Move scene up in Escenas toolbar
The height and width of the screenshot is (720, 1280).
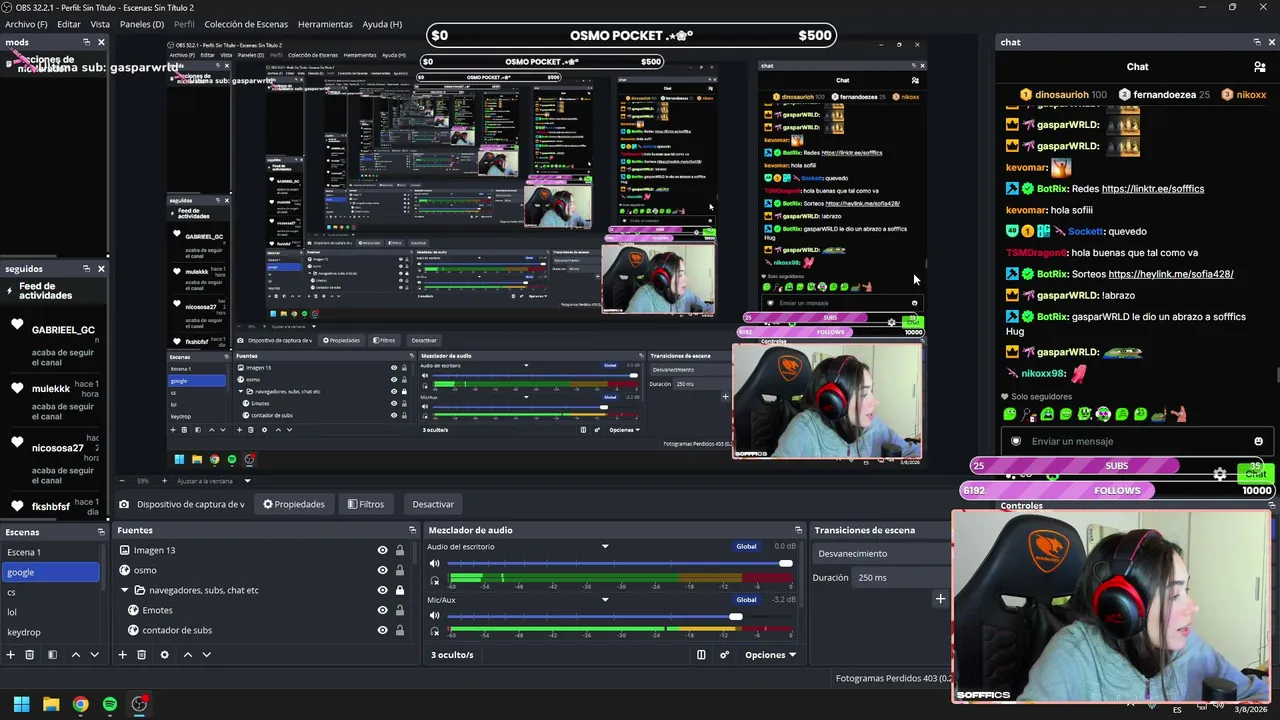pos(75,655)
